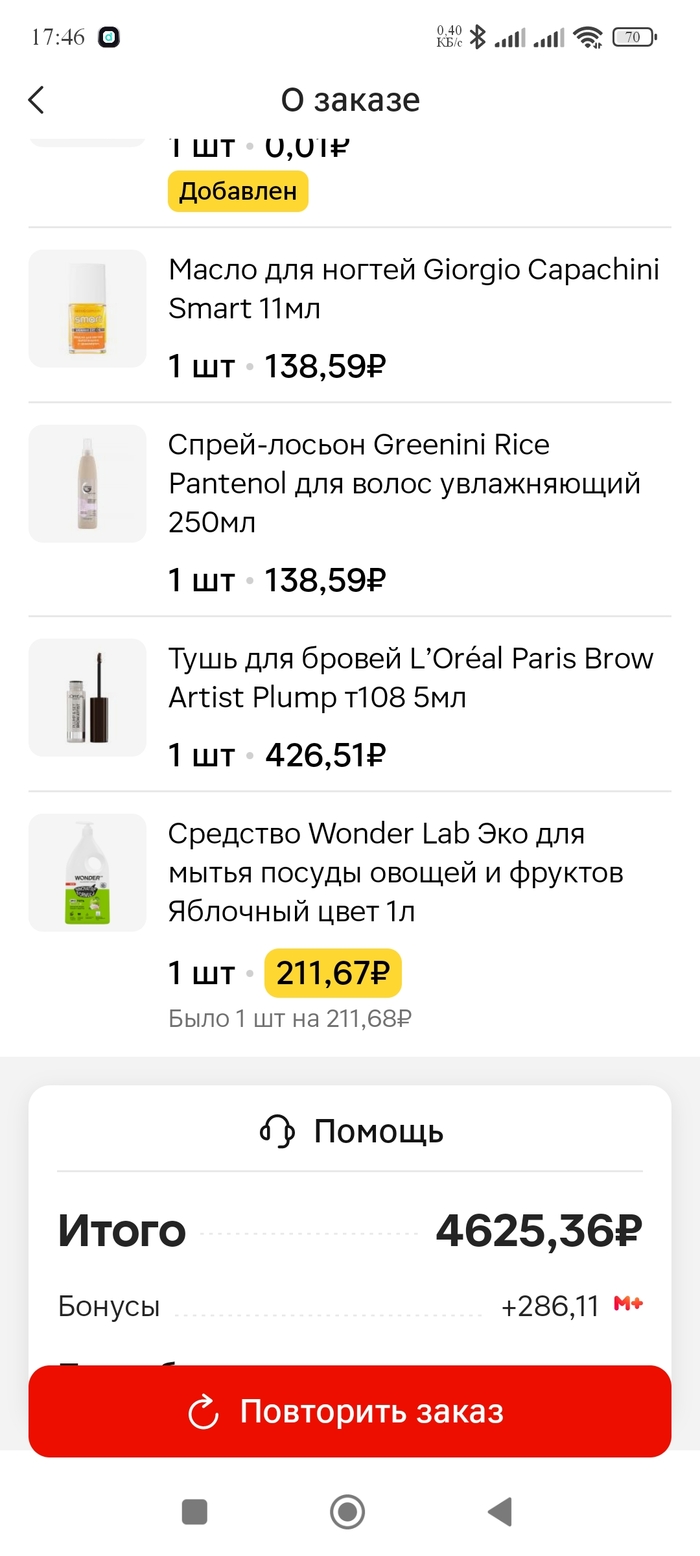The height and width of the screenshot is (1556, 700).
Task: Open Wonder Lab dish soap image
Action: pos(88,872)
